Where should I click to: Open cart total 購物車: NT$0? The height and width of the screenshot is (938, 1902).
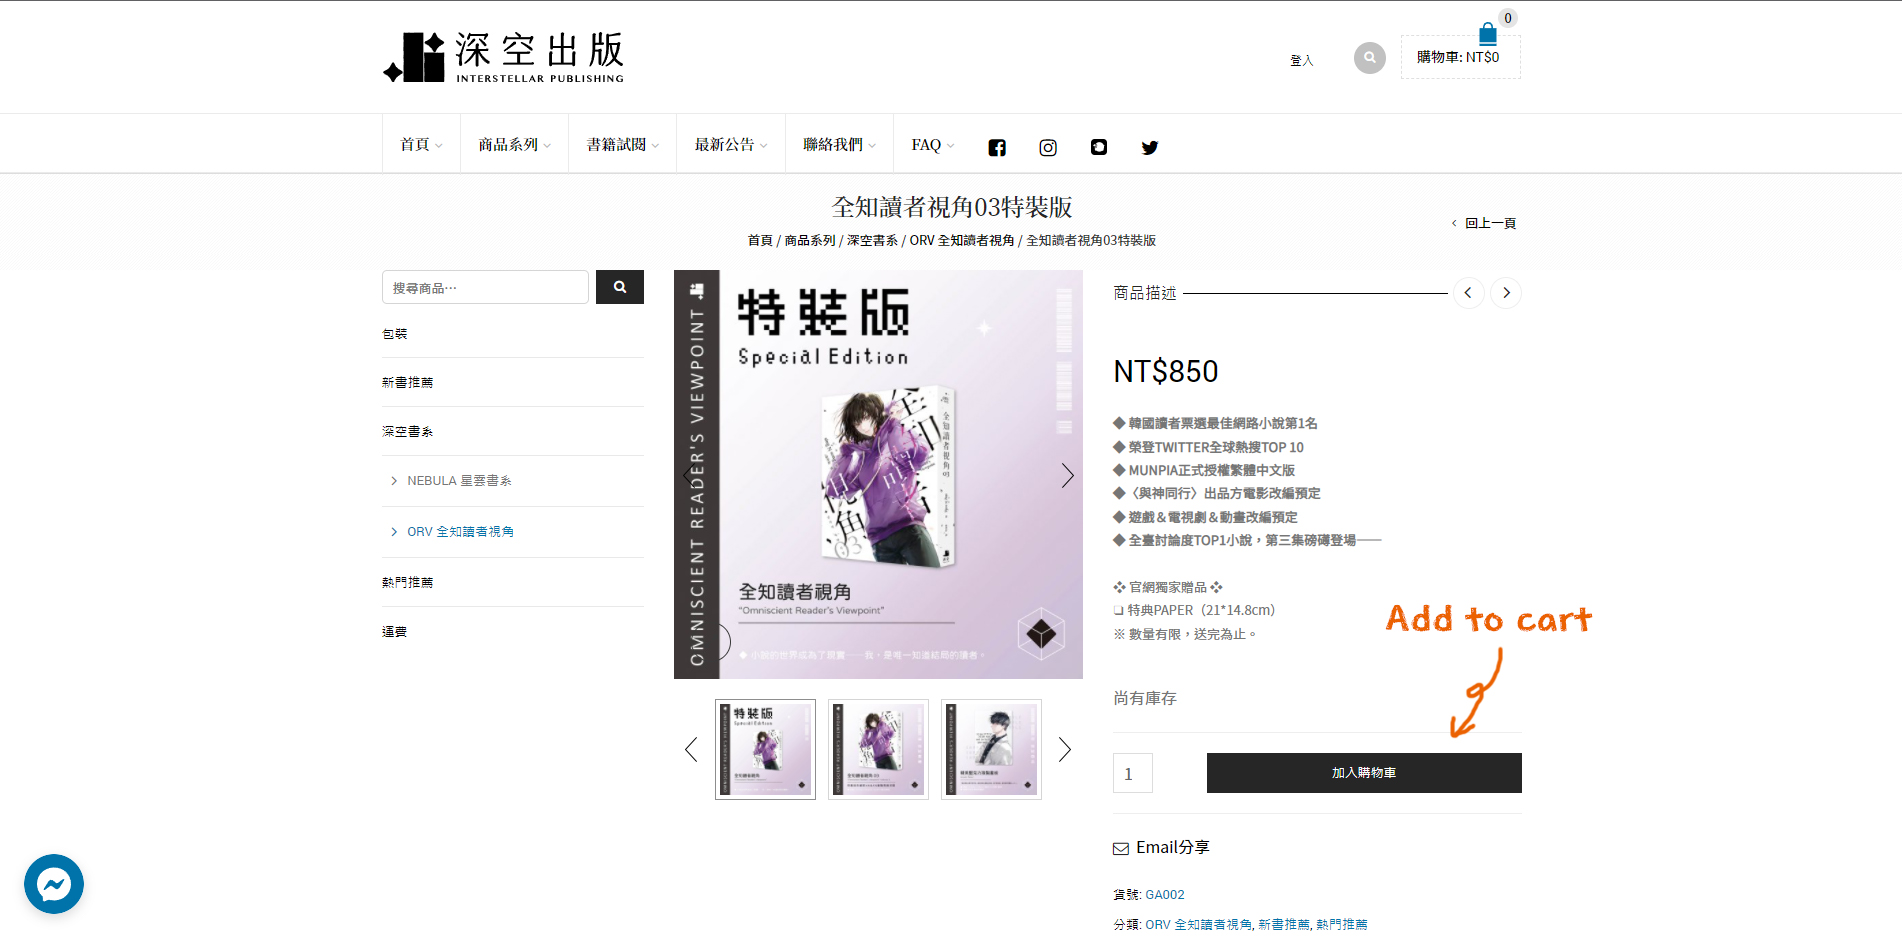pyautogui.click(x=1458, y=58)
